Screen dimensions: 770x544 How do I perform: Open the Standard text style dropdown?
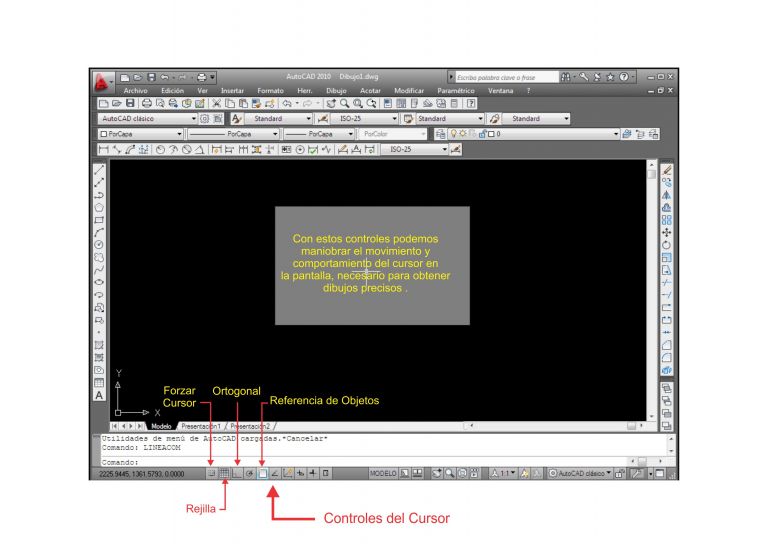pos(278,119)
